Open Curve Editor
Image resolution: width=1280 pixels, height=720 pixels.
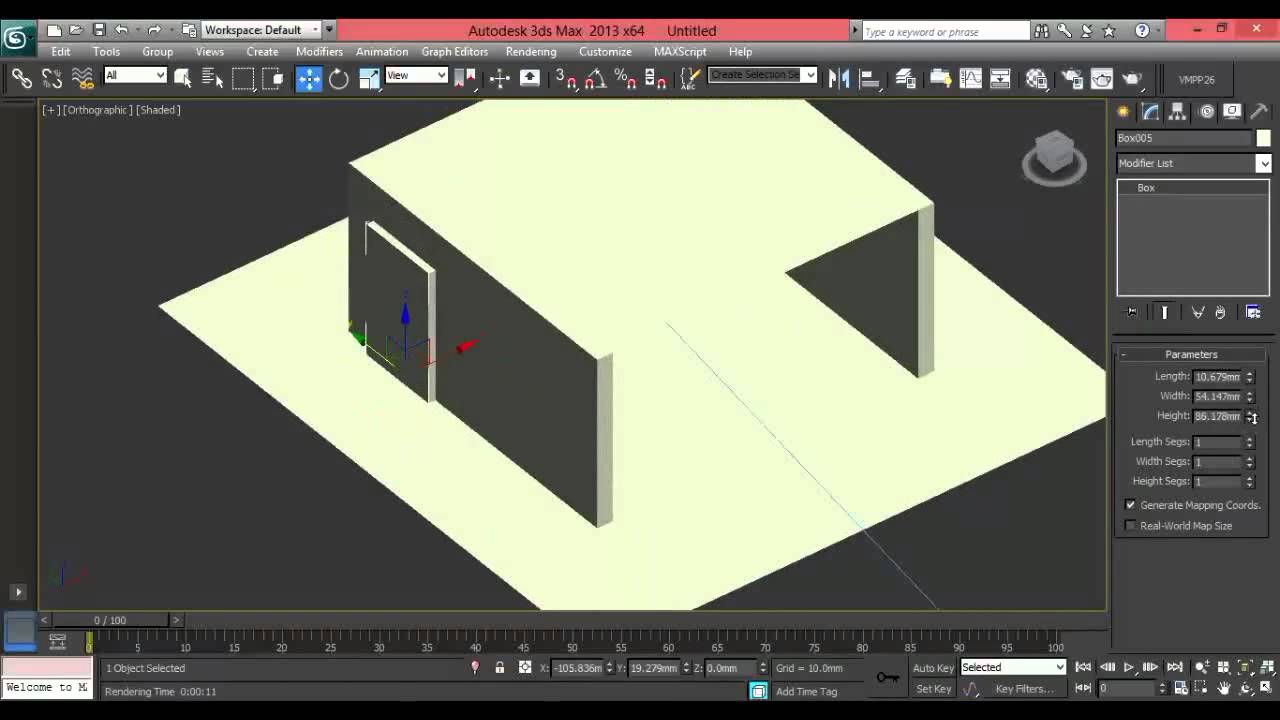click(970, 78)
